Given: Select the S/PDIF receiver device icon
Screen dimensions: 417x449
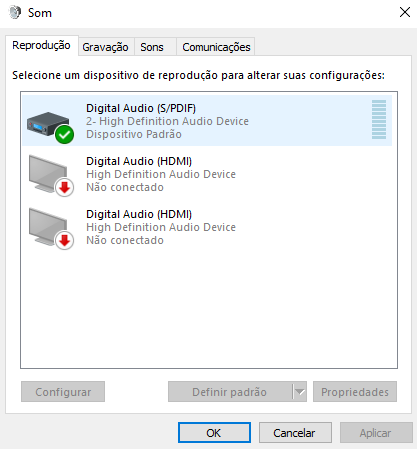Looking at the screenshot, I should (x=49, y=124).
